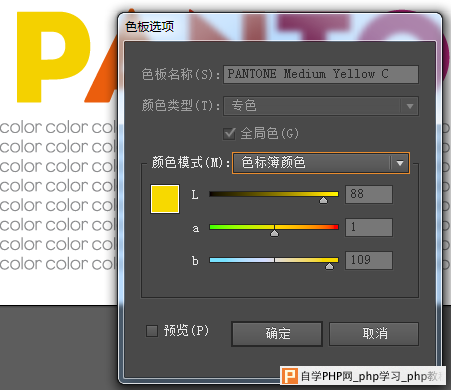Confirm with the 确定 button

click(277, 334)
